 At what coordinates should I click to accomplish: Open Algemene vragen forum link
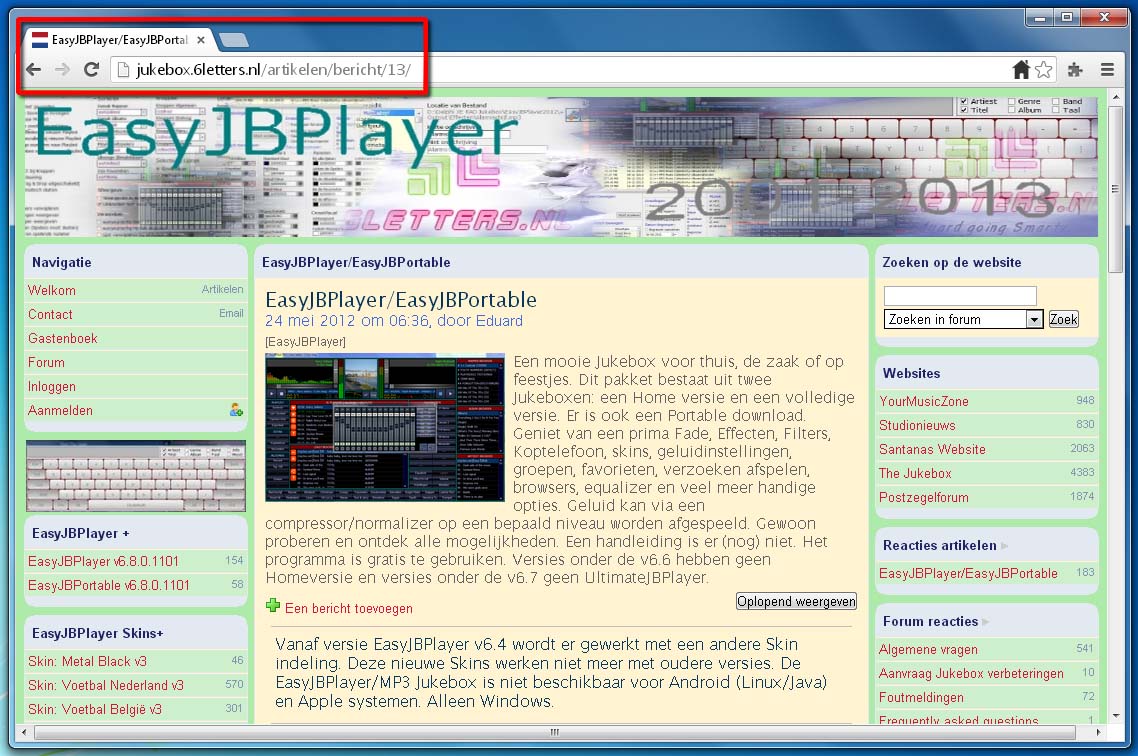coord(928,649)
